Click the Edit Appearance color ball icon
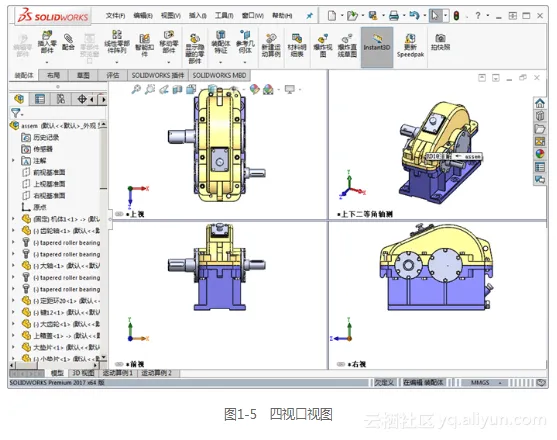 [254, 89]
